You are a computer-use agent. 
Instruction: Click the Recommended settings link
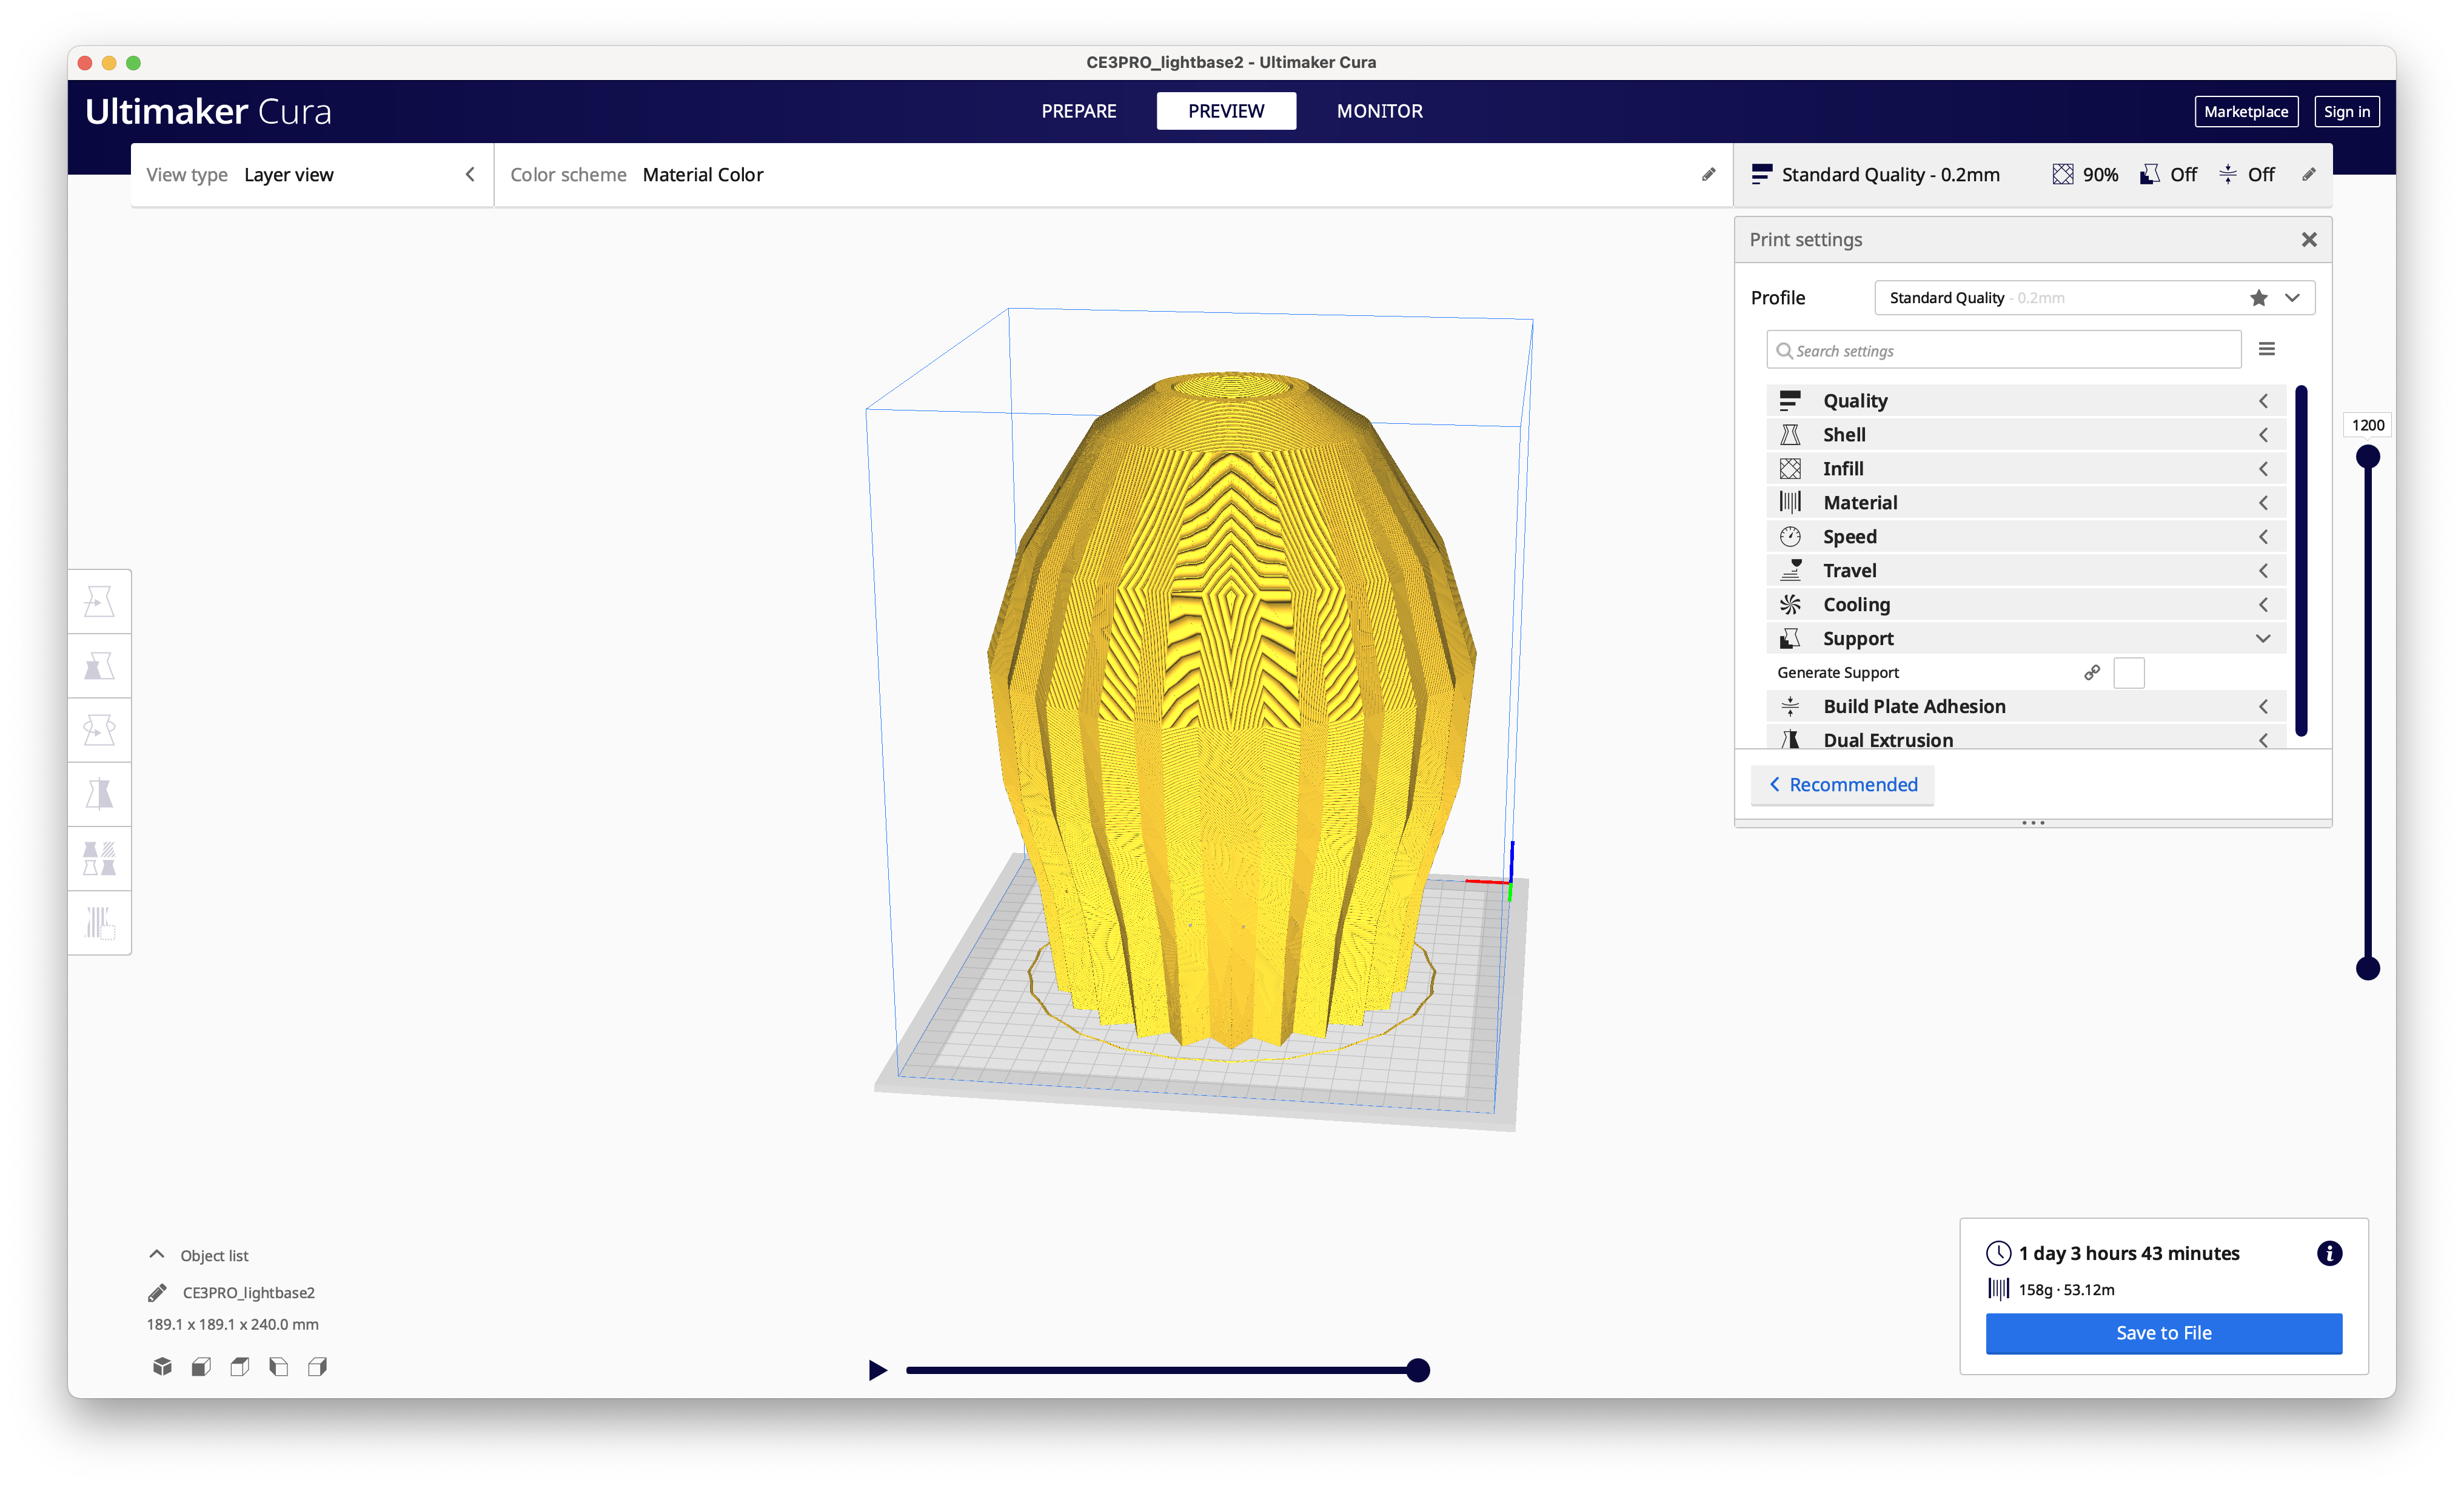1843,783
